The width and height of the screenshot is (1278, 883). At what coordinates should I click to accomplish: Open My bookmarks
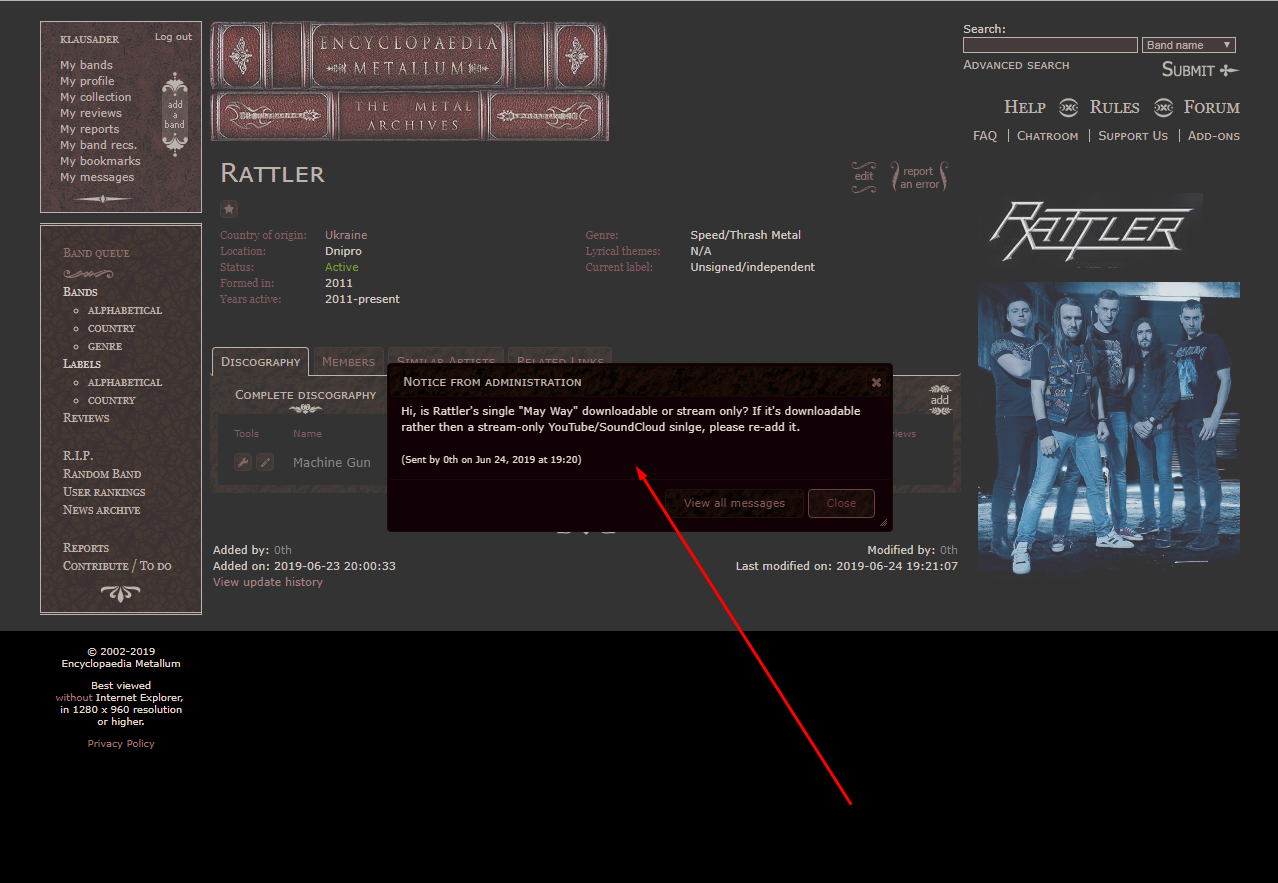(x=100, y=161)
